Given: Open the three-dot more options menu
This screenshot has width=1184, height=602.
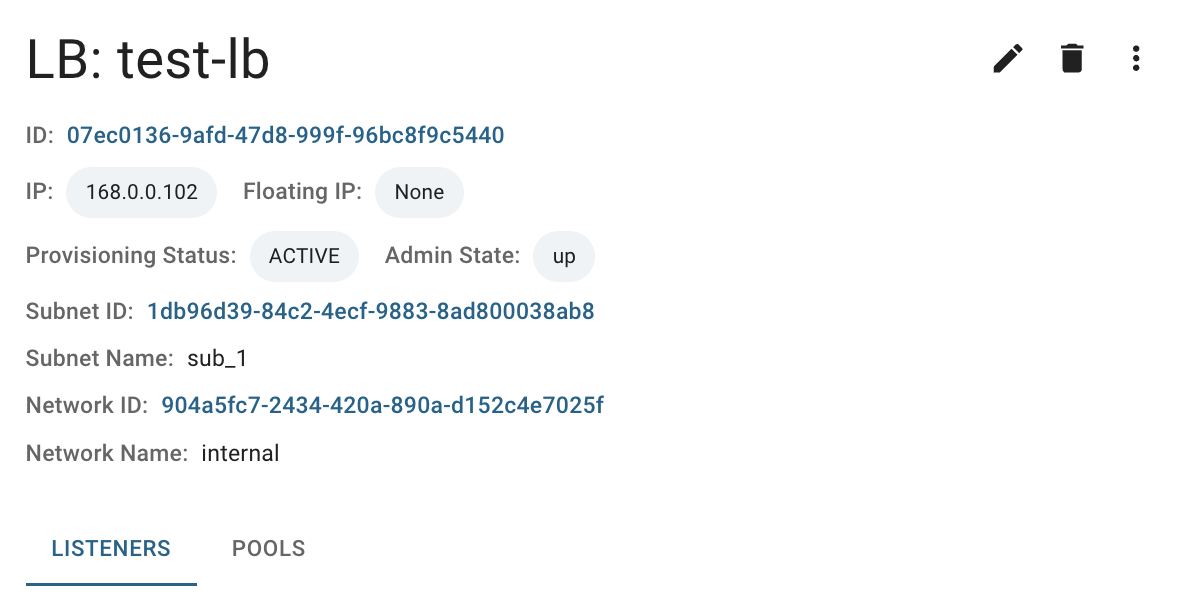Looking at the screenshot, I should tap(1136, 58).
